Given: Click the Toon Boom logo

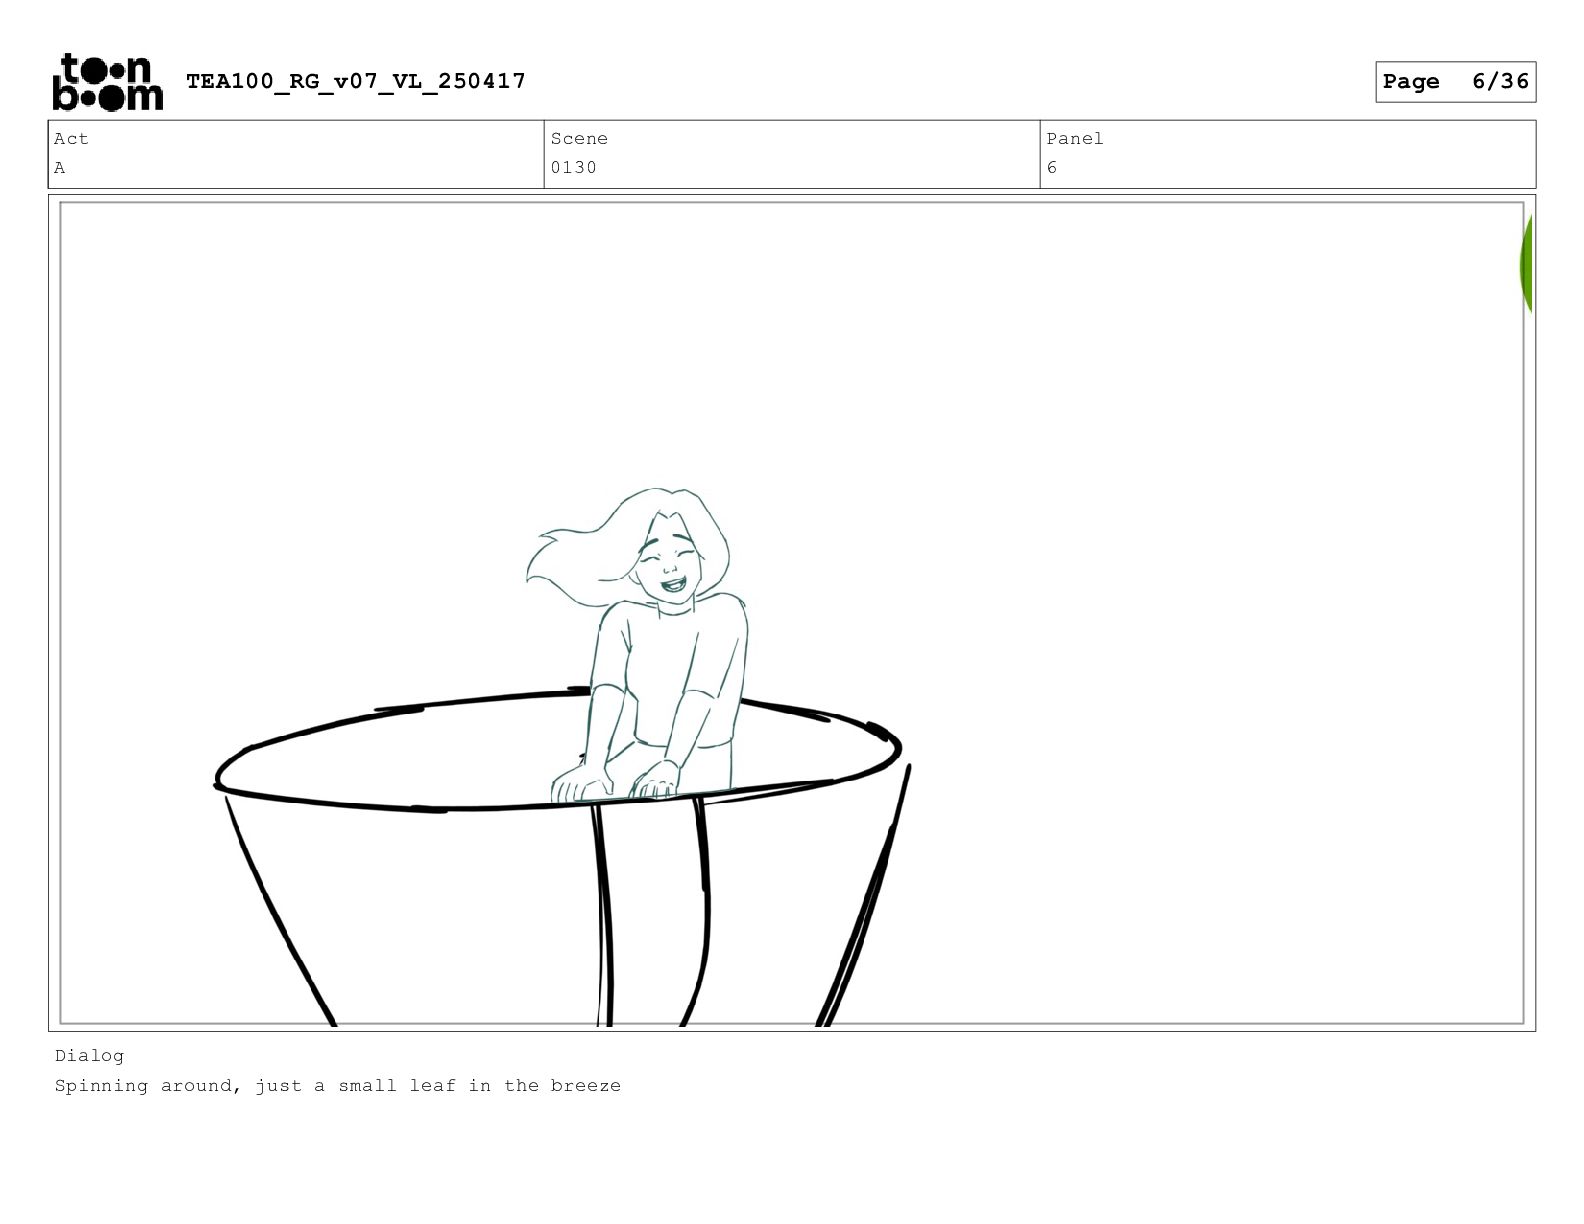Looking at the screenshot, I should tap(107, 82).
